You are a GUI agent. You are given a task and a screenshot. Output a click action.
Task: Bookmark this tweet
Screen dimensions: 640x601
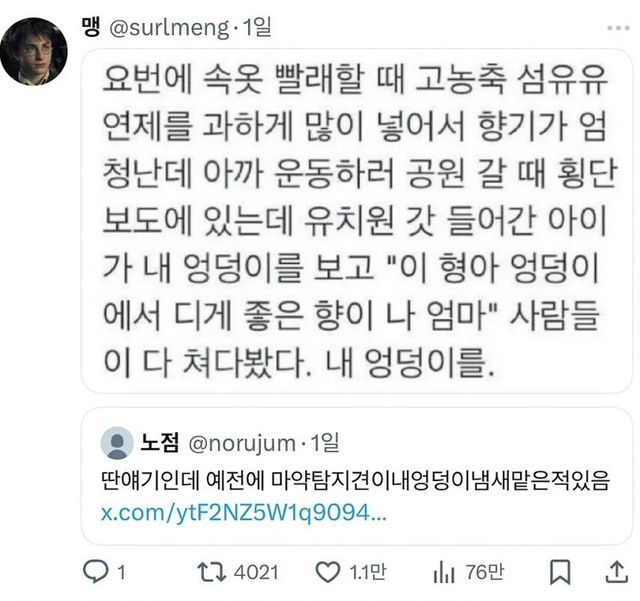pos(560,572)
